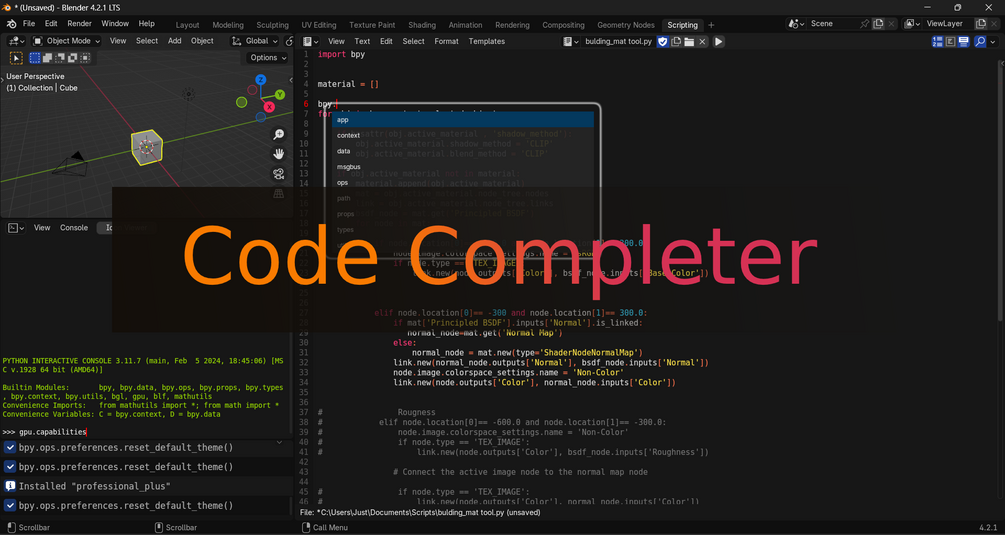Open the Python console editor type dropdown
The image size is (1005, 535).
click(x=15, y=228)
